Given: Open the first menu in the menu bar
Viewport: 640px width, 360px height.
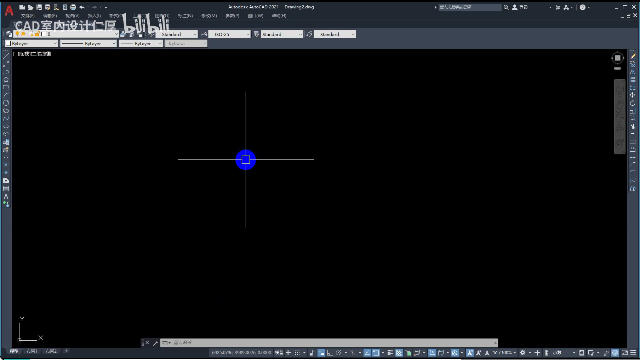Looking at the screenshot, I should (27, 16).
